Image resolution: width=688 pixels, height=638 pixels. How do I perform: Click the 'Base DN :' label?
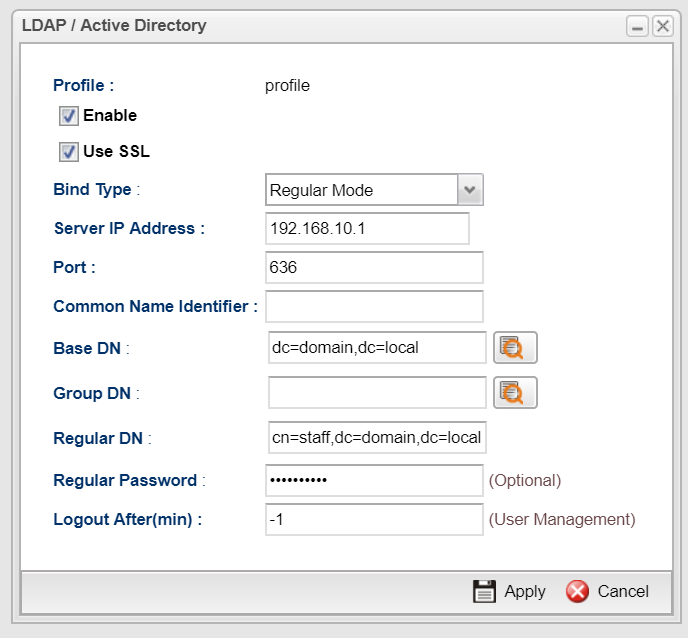point(91,348)
